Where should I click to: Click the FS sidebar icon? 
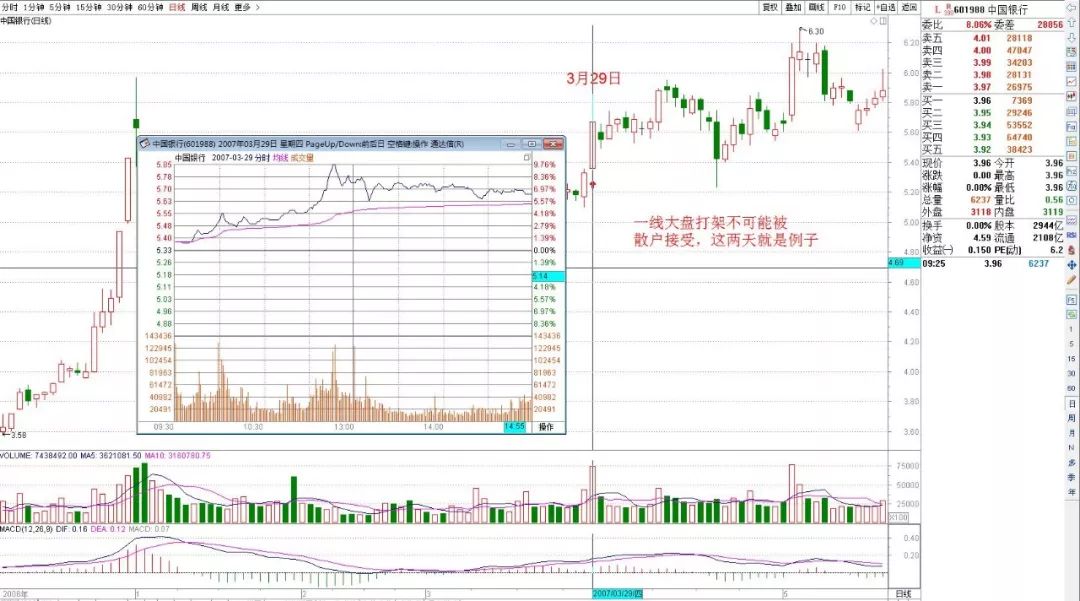click(x=1071, y=300)
